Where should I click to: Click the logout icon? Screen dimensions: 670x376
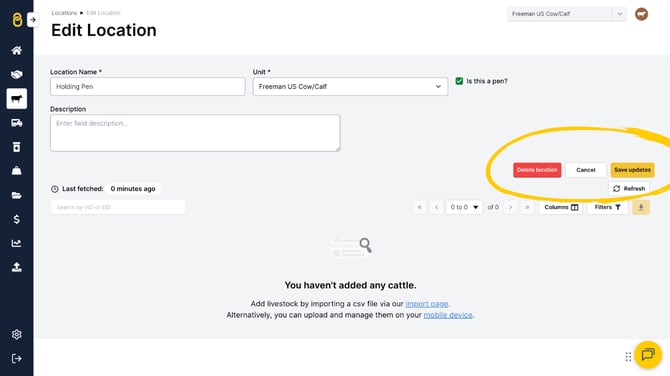(17, 358)
